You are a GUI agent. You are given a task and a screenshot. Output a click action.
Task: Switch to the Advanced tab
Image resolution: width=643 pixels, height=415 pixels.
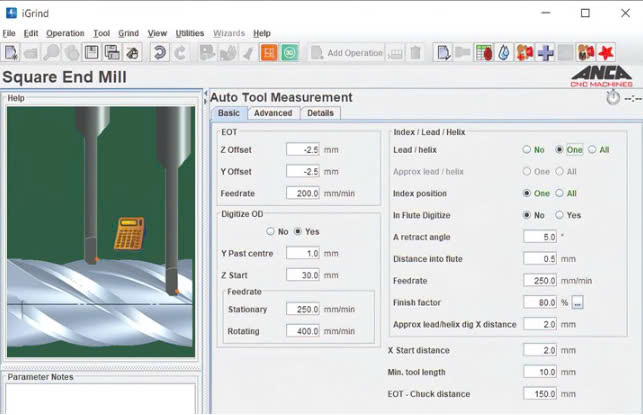coord(272,113)
